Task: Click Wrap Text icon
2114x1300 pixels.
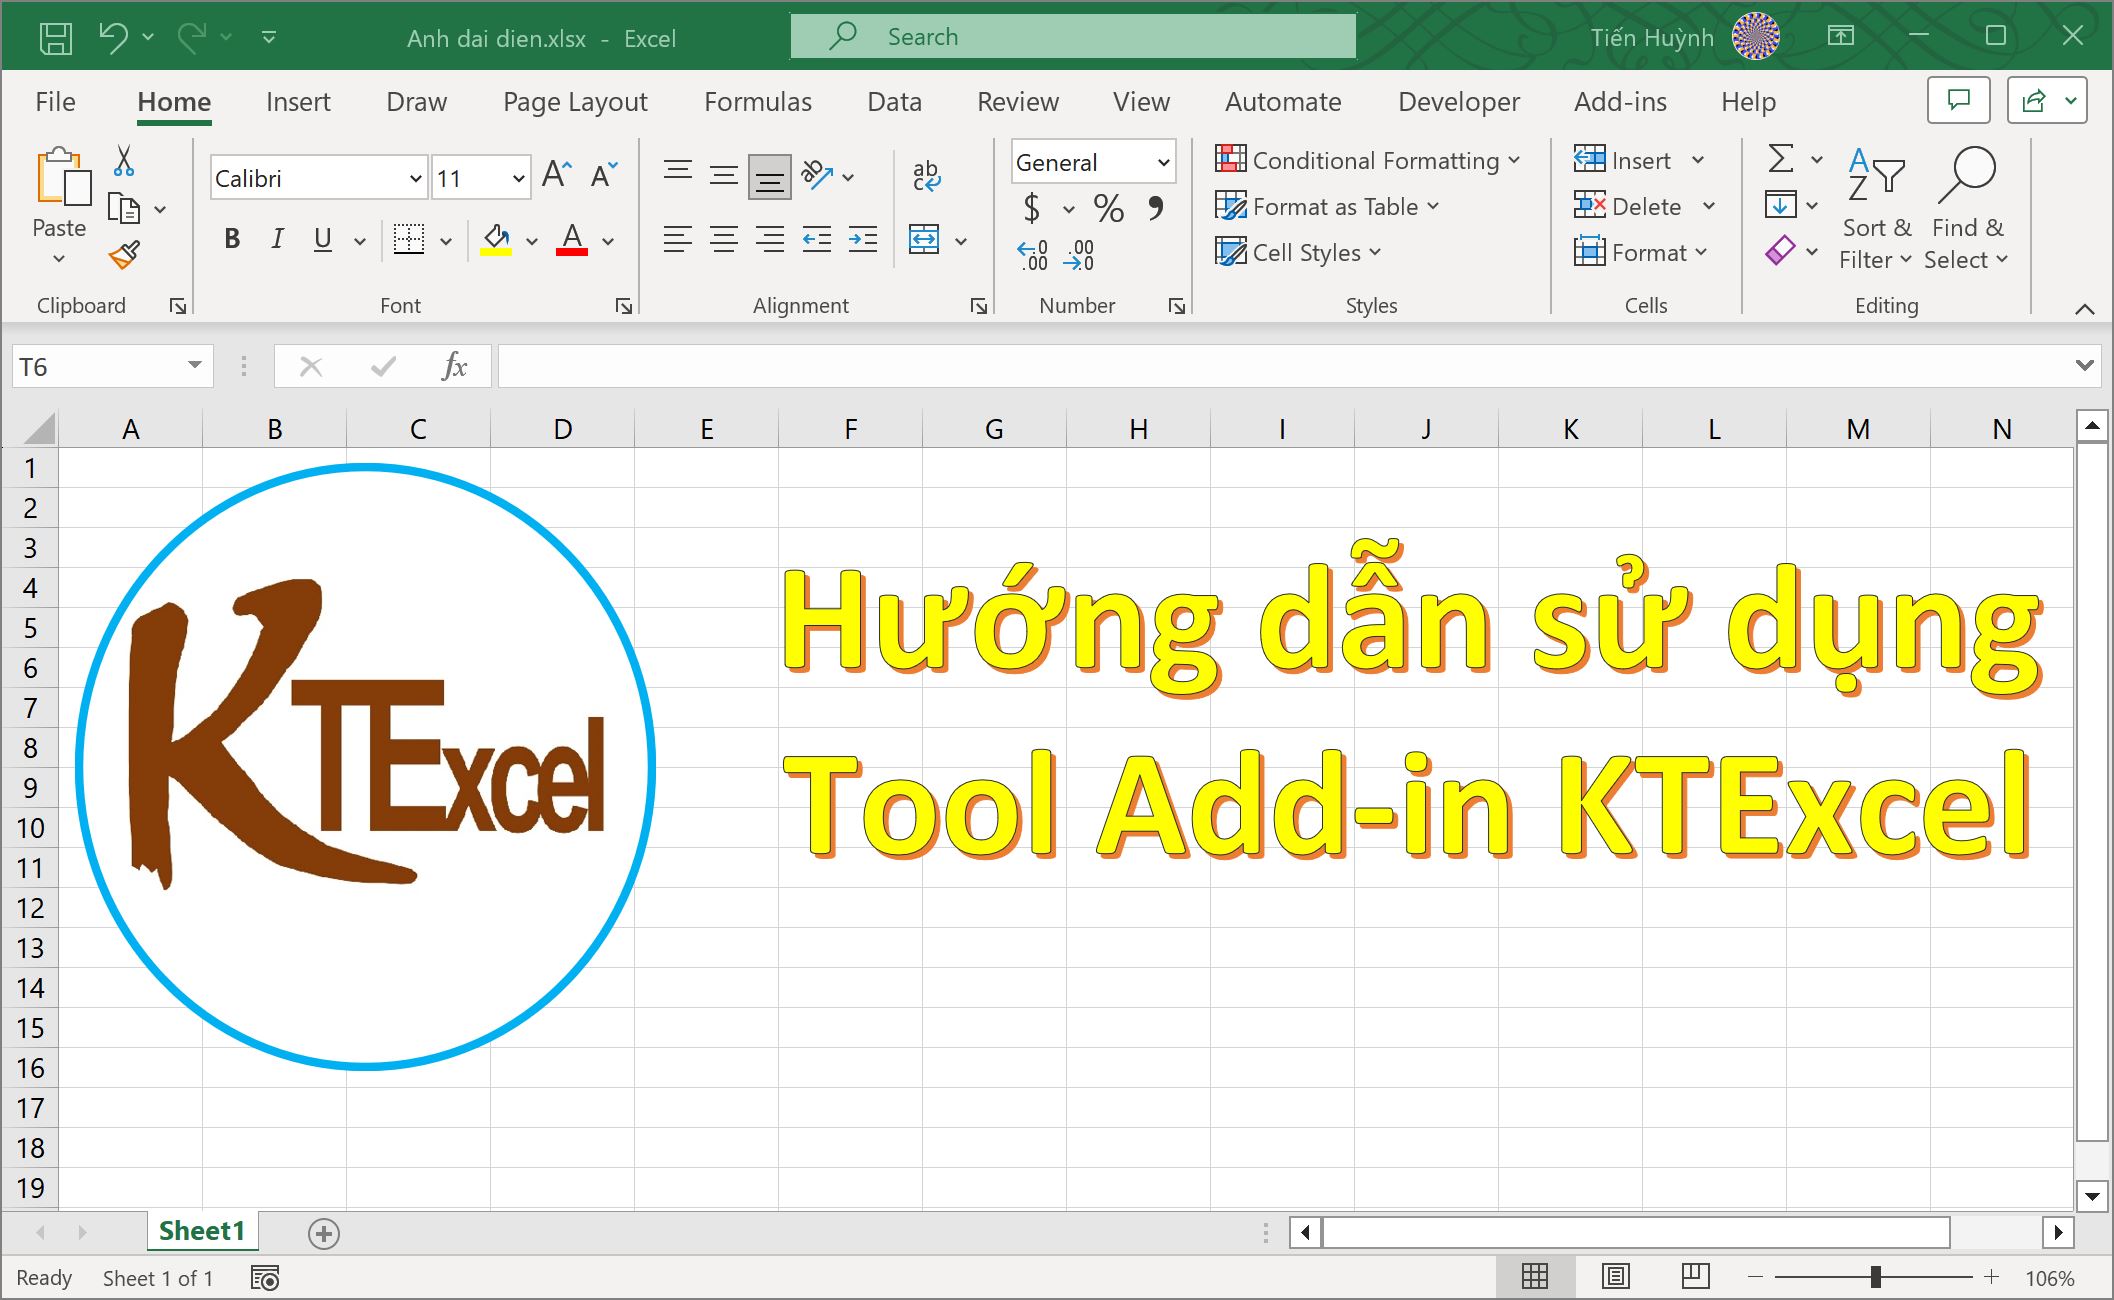Action: 926,175
